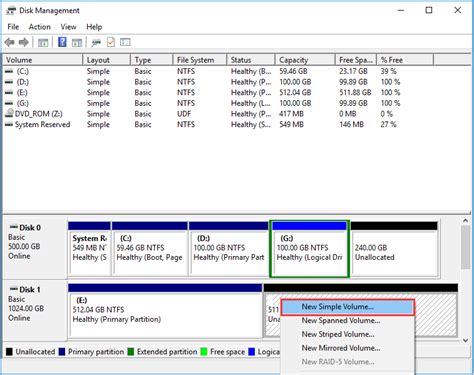Click the System Reserved volume icon
This screenshot has width=474, height=375.
pyautogui.click(x=9, y=124)
